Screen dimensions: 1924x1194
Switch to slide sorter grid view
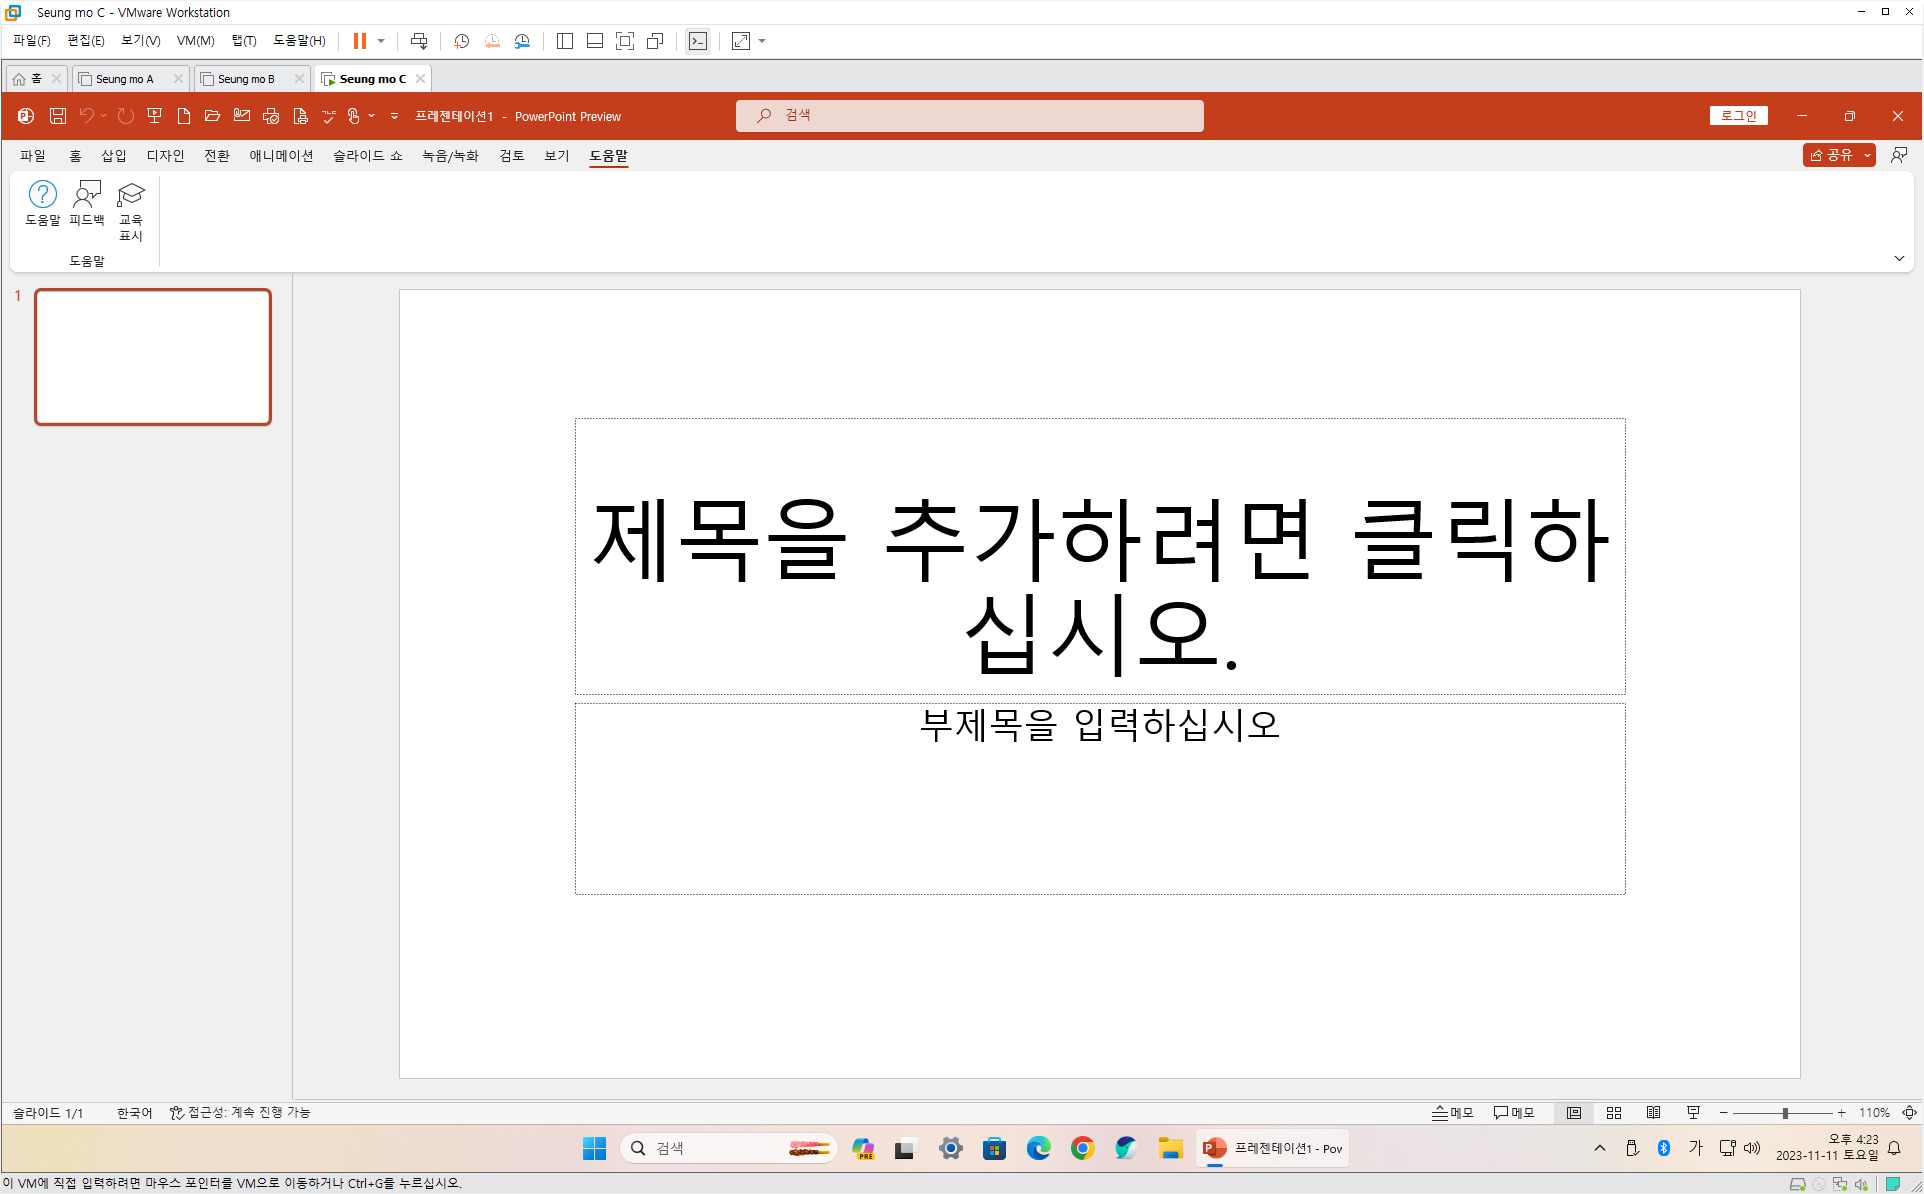coord(1613,1113)
